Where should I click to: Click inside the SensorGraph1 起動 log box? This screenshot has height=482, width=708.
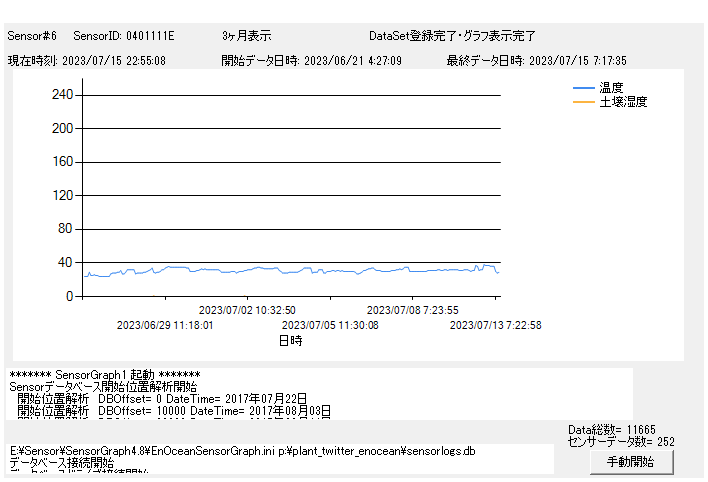click(x=320, y=392)
